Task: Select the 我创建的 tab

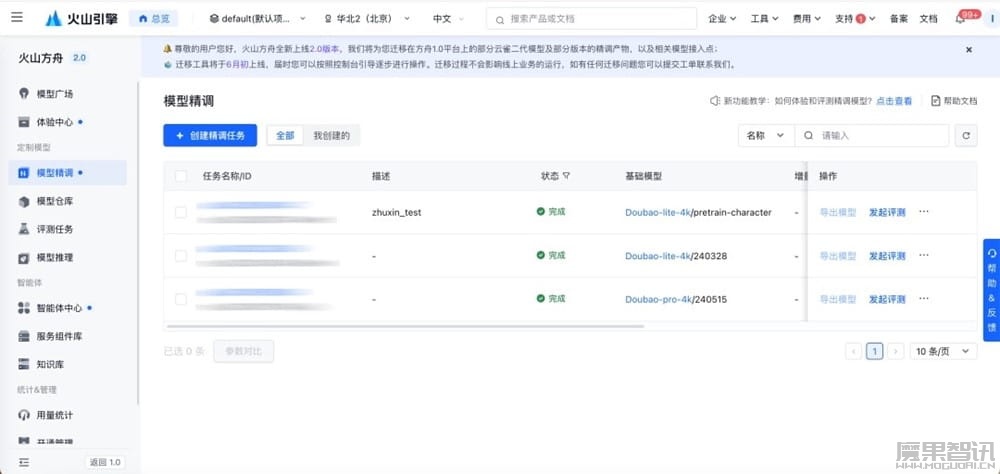Action: tap(331, 136)
